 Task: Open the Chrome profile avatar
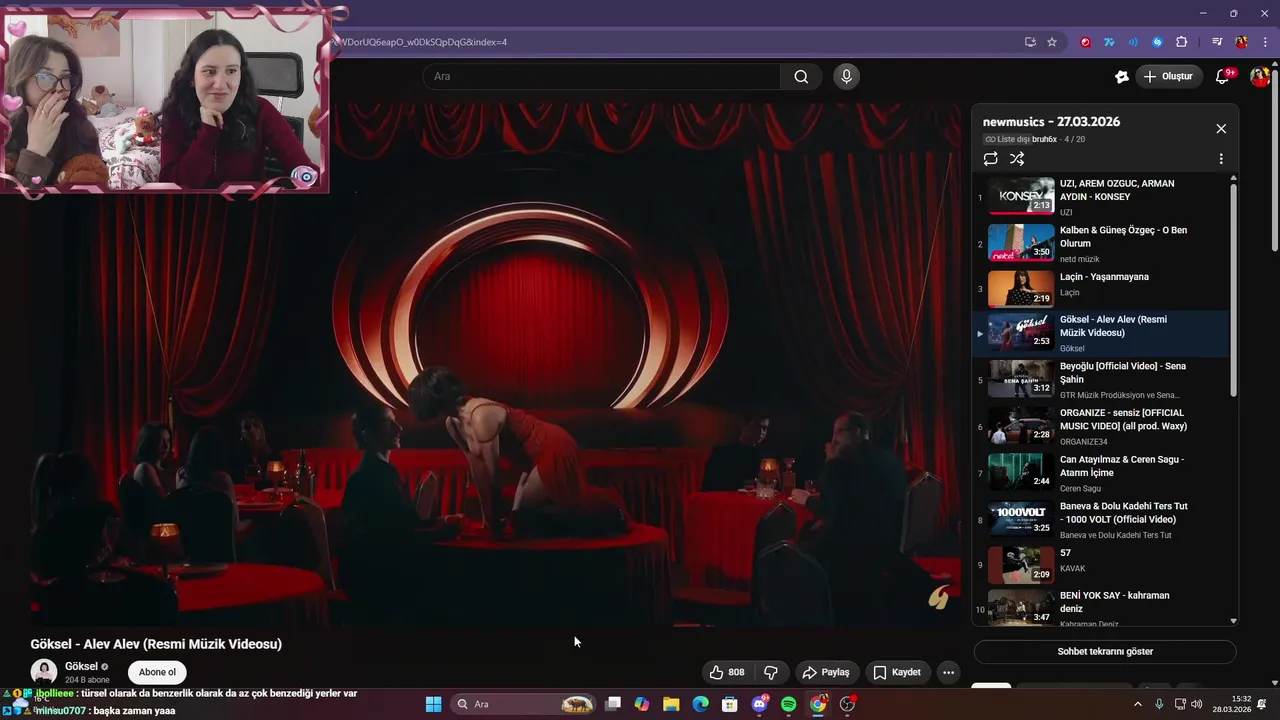tap(1241, 42)
